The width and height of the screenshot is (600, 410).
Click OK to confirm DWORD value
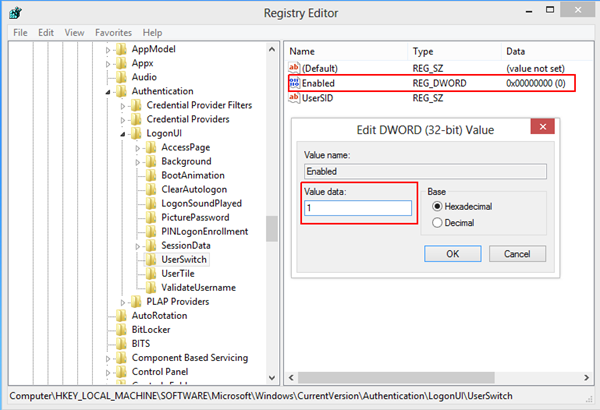(x=452, y=254)
